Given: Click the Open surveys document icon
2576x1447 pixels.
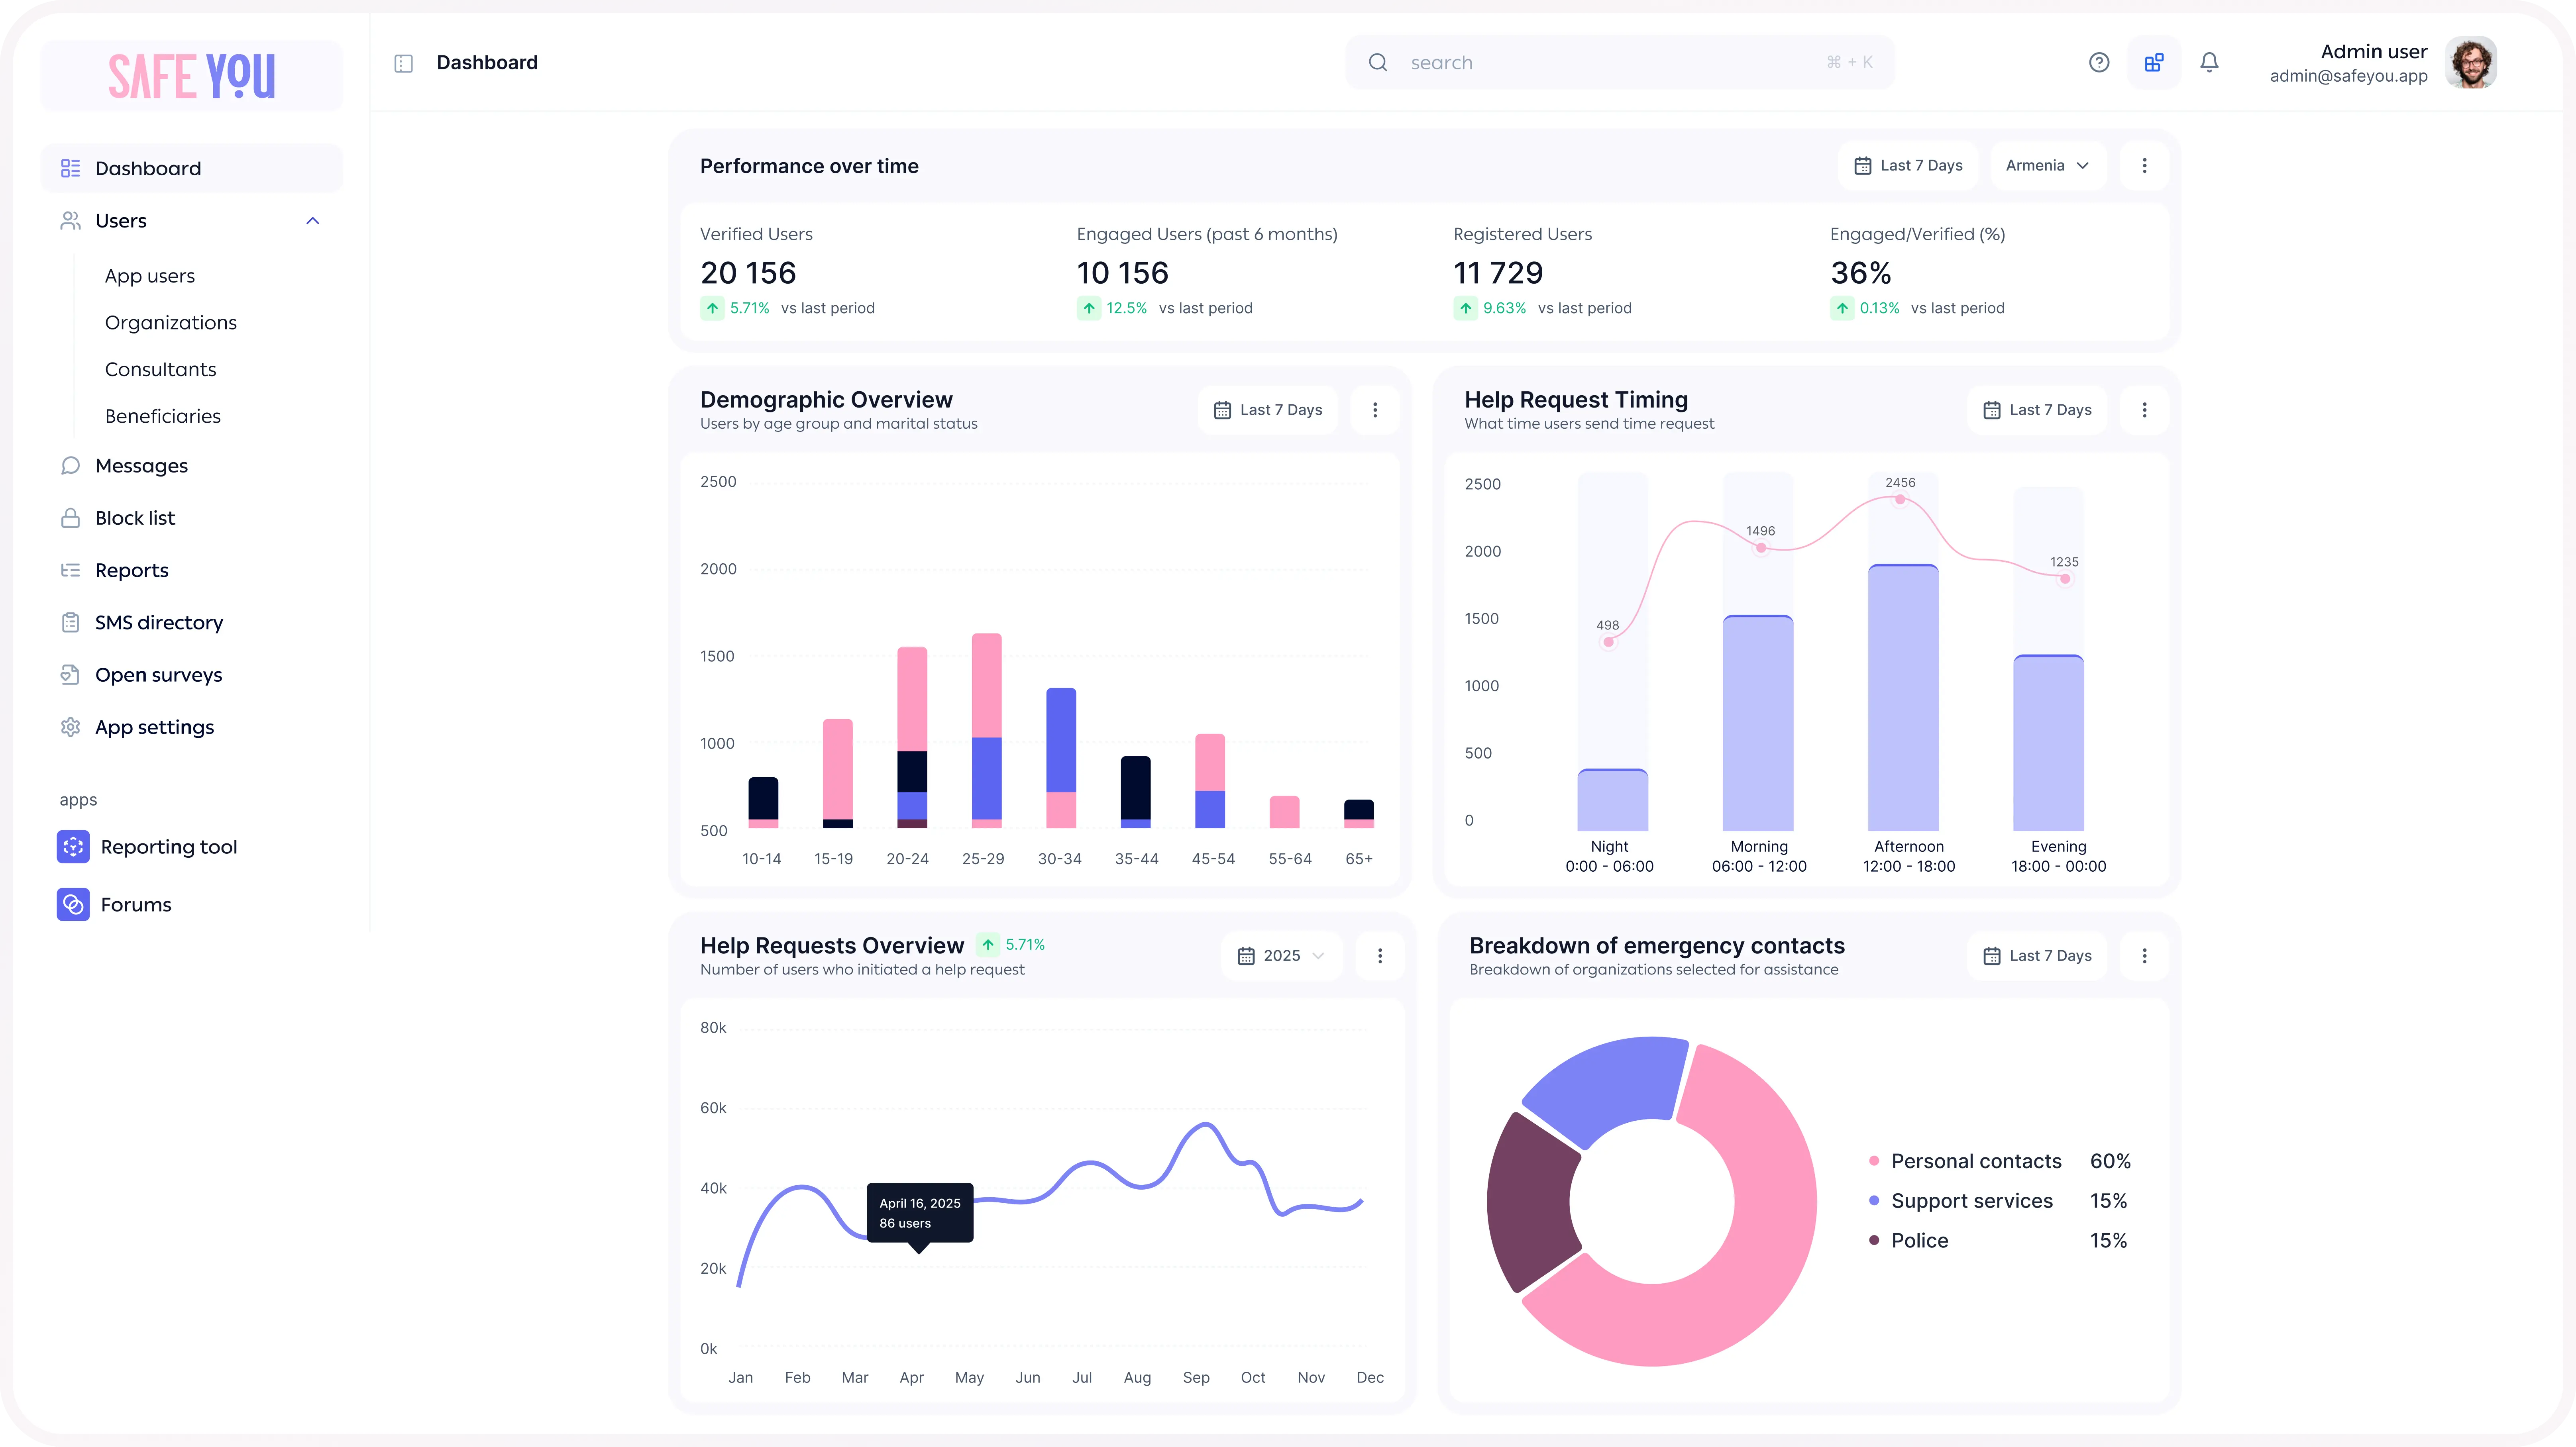Looking at the screenshot, I should 70,675.
